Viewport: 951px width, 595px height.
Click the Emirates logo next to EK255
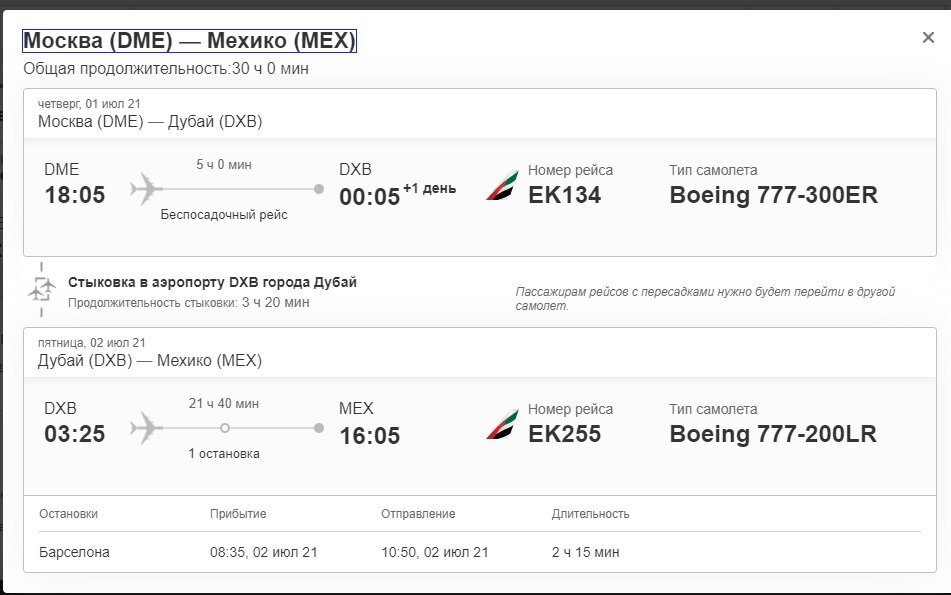tap(503, 425)
